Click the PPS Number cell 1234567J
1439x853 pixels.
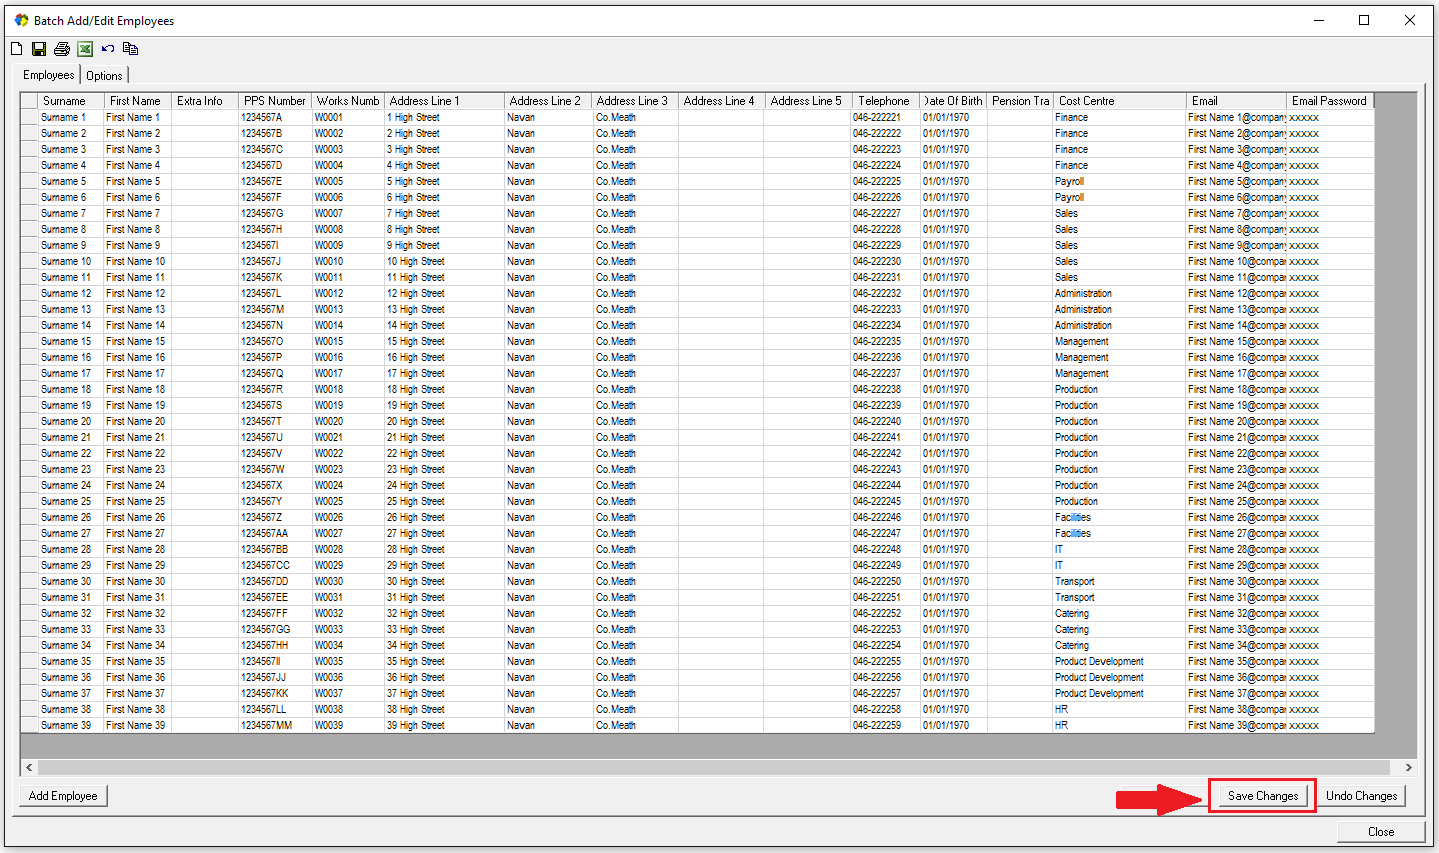coord(261,261)
